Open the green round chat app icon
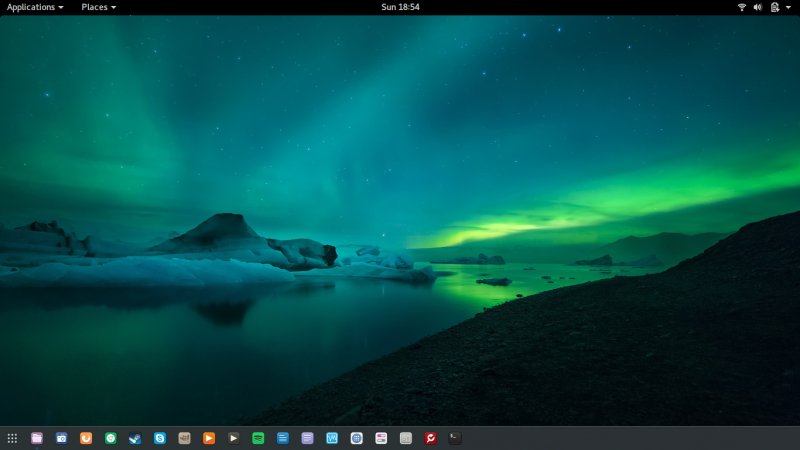This screenshot has width=800, height=450. pyautogui.click(x=111, y=438)
